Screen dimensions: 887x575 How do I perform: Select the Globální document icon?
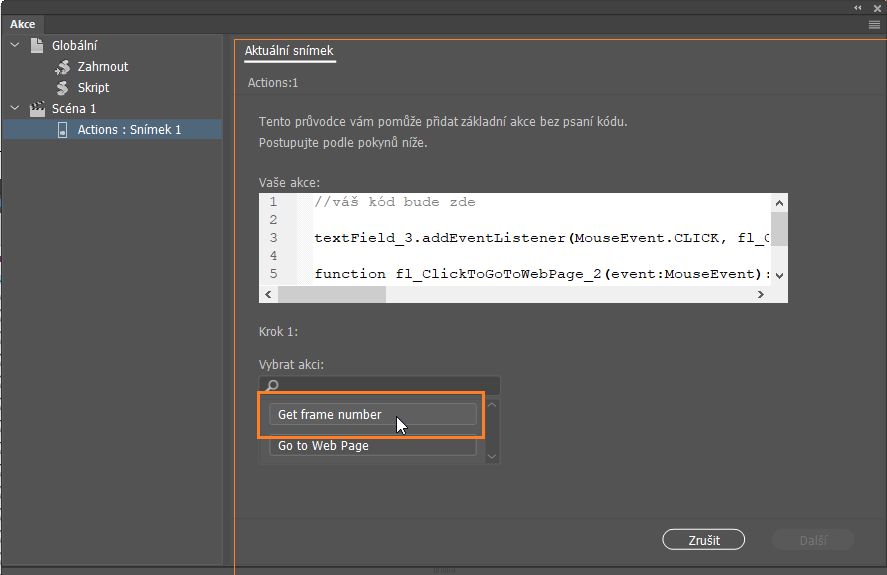pos(37,45)
